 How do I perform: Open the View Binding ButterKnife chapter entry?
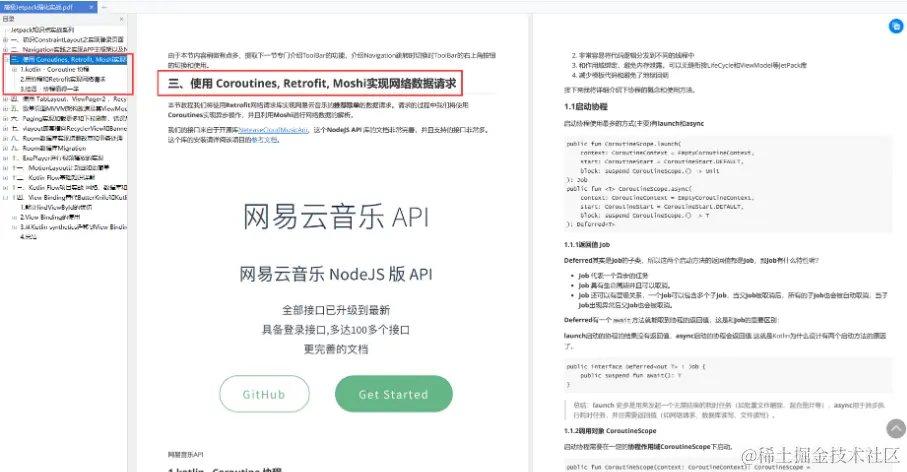(69, 197)
